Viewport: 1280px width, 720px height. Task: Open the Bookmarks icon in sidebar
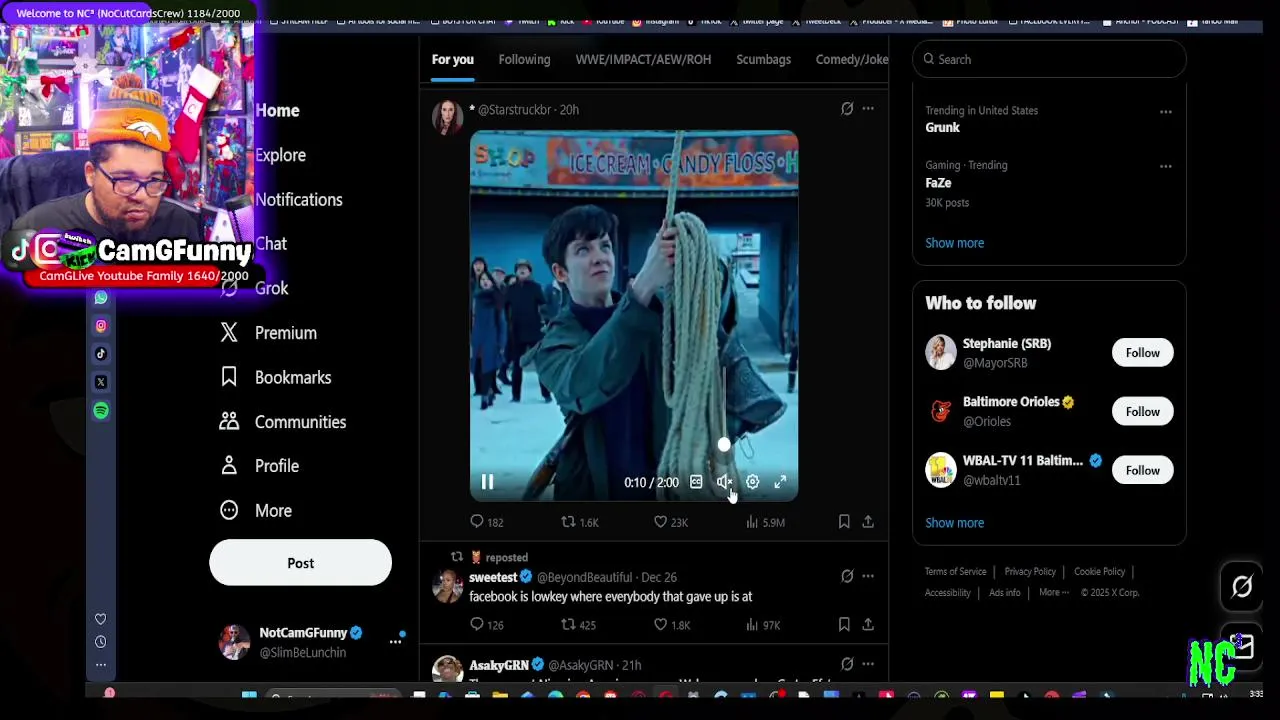[229, 377]
